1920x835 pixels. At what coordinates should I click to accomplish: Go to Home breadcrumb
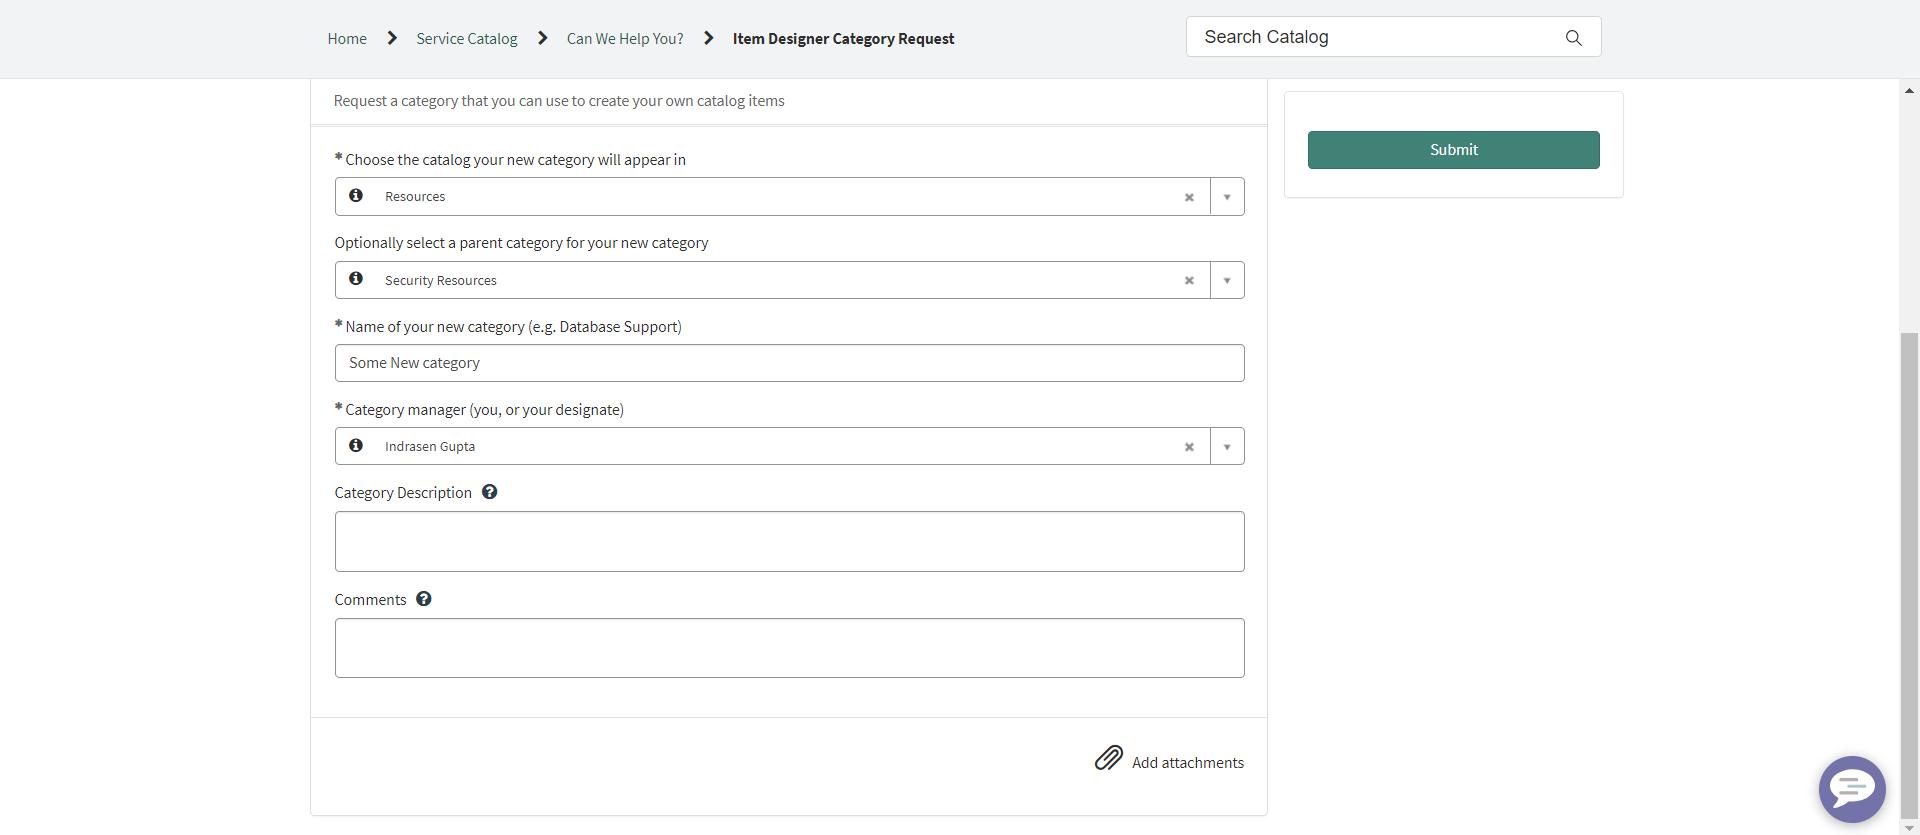(347, 38)
